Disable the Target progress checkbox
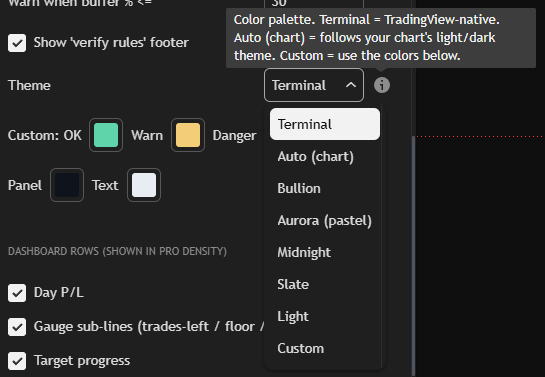 tap(17, 361)
